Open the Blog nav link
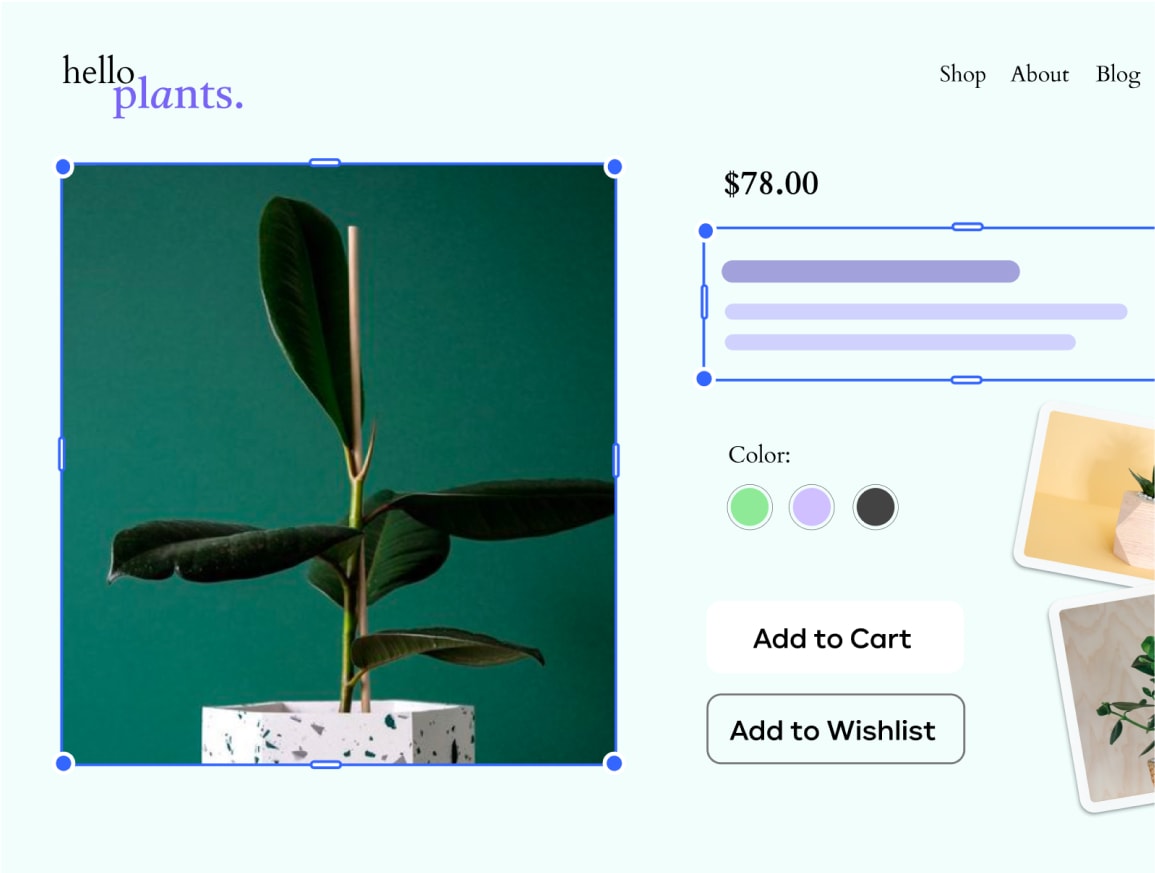This screenshot has height=873, width=1155. tap(1117, 75)
